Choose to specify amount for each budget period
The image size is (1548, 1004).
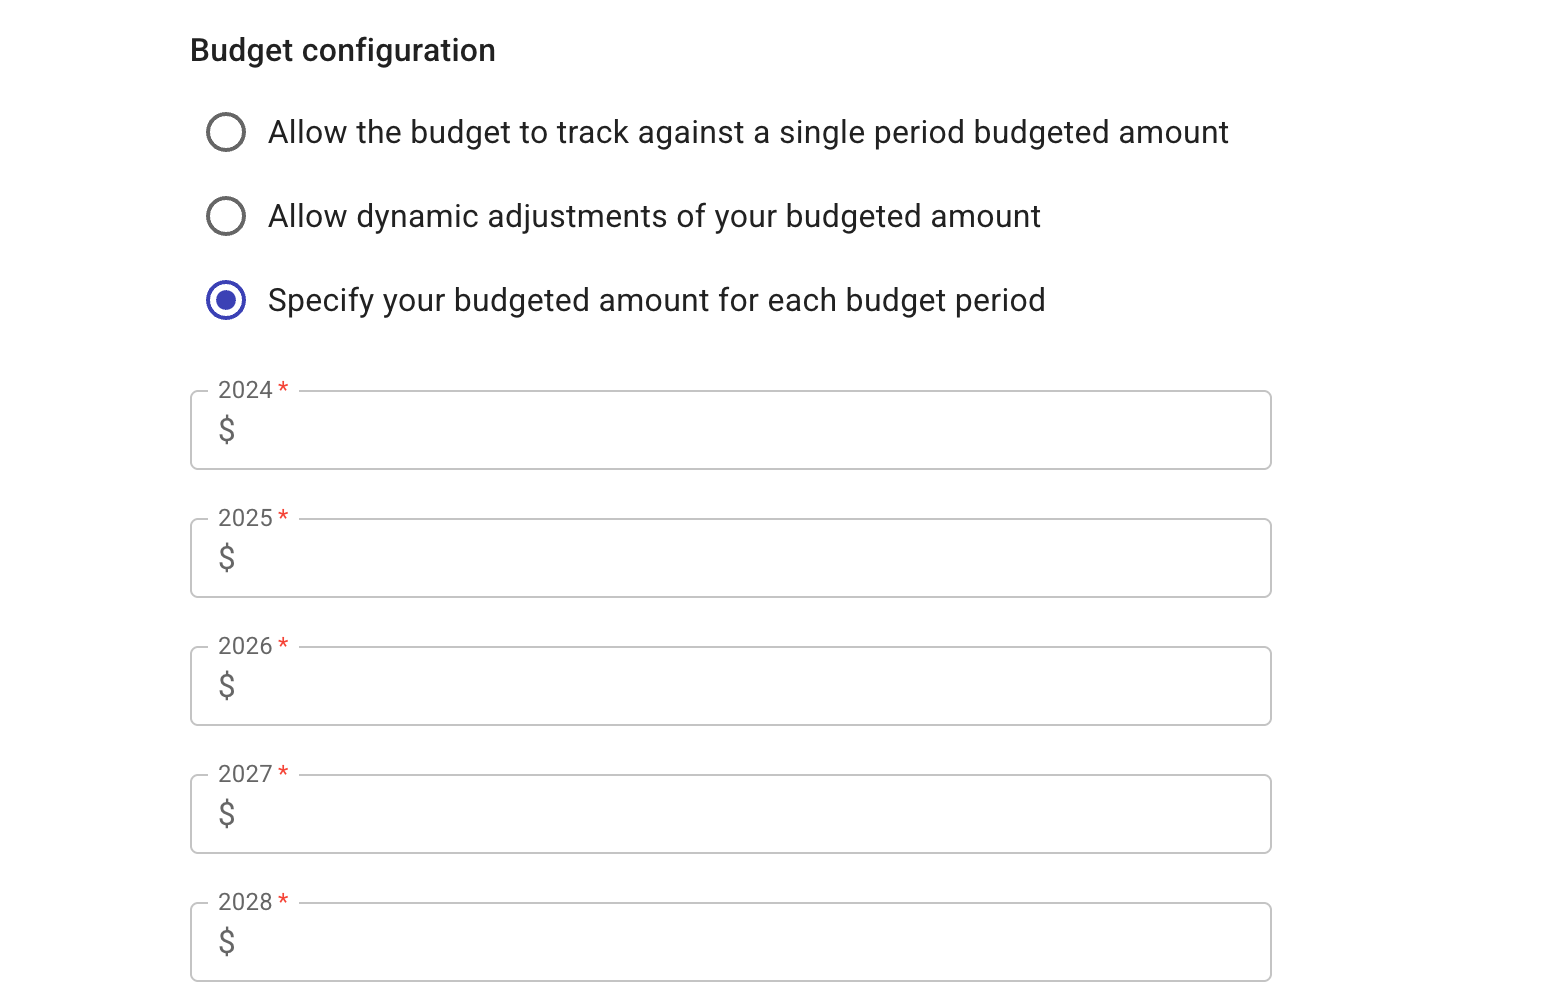coord(226,299)
